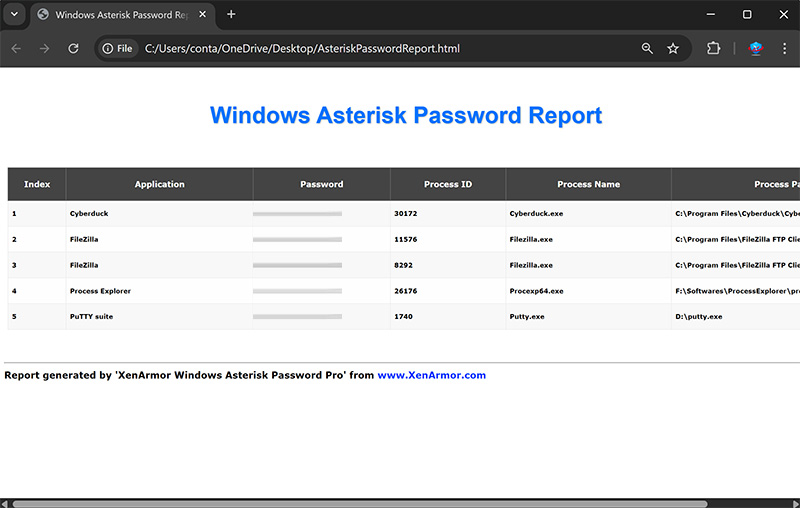800x508 pixels.
Task: Minimize the browser window
Action: click(710, 14)
